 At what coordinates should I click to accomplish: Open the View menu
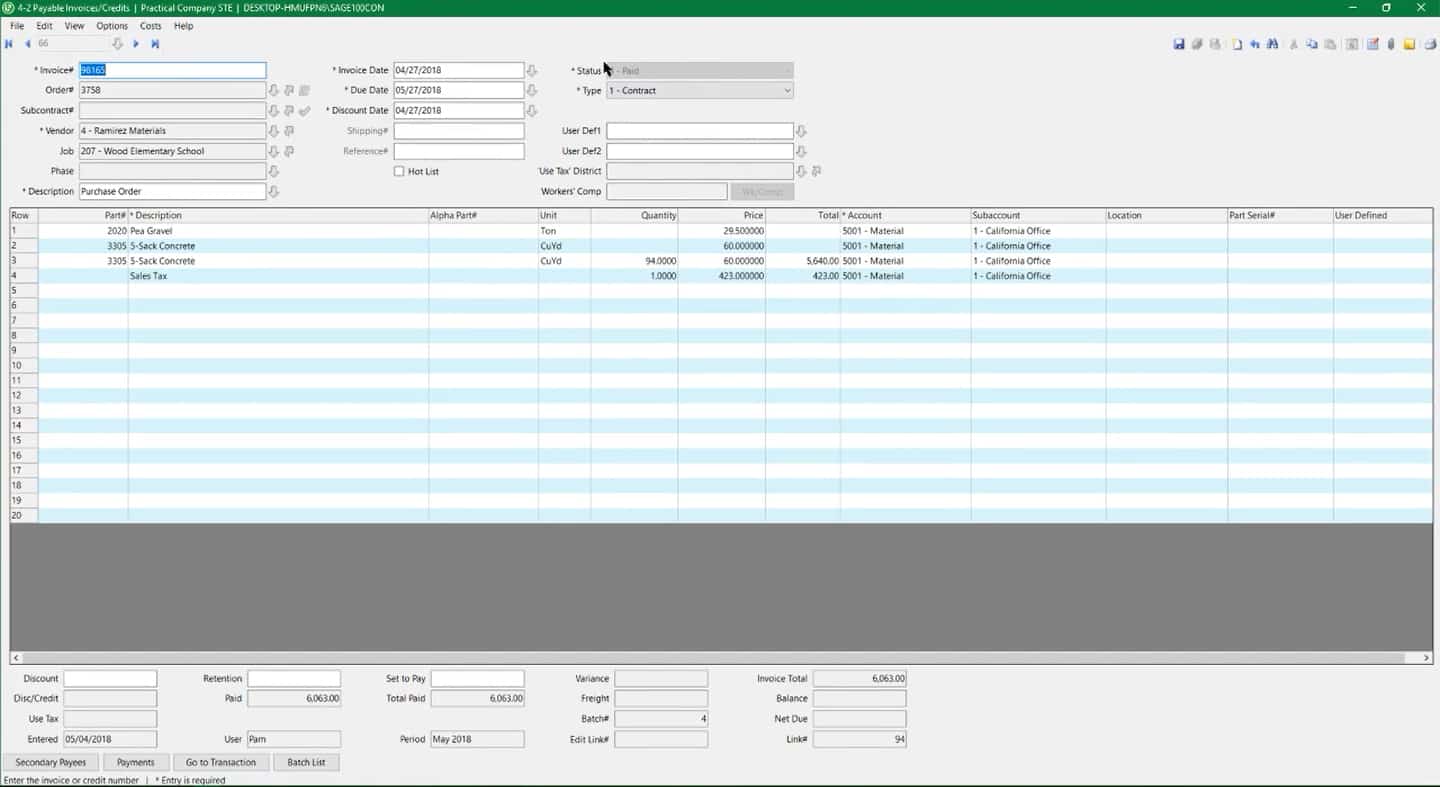point(74,26)
